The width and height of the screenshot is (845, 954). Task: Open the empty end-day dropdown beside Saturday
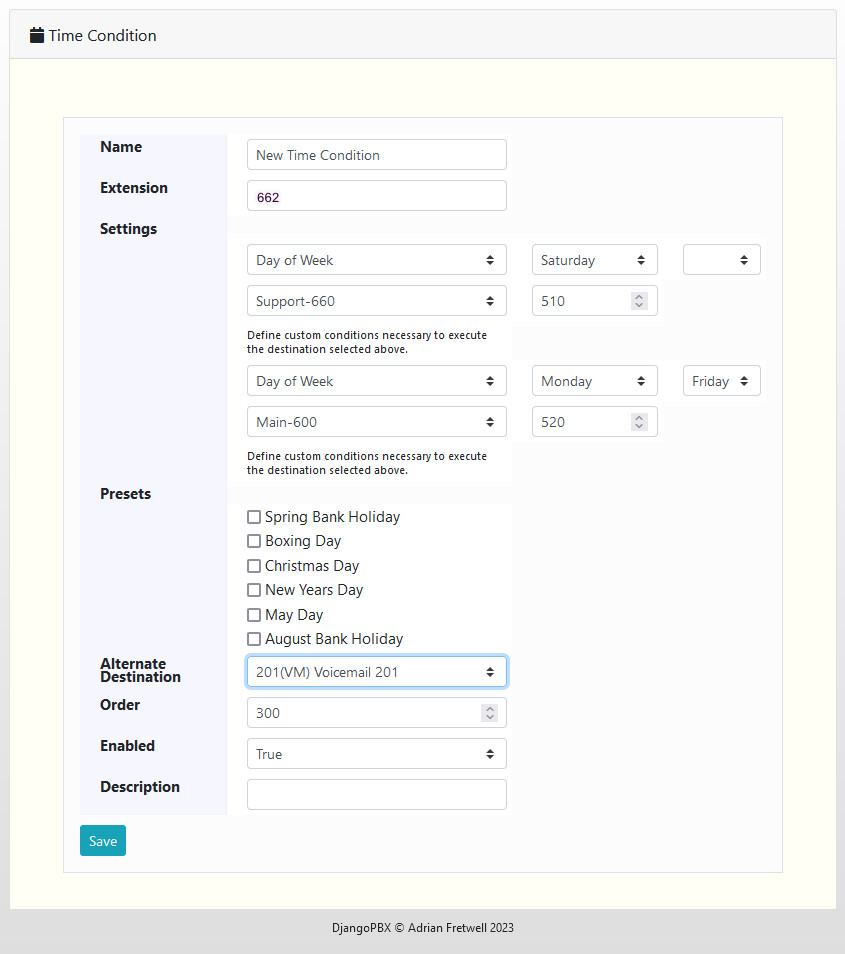tap(721, 260)
